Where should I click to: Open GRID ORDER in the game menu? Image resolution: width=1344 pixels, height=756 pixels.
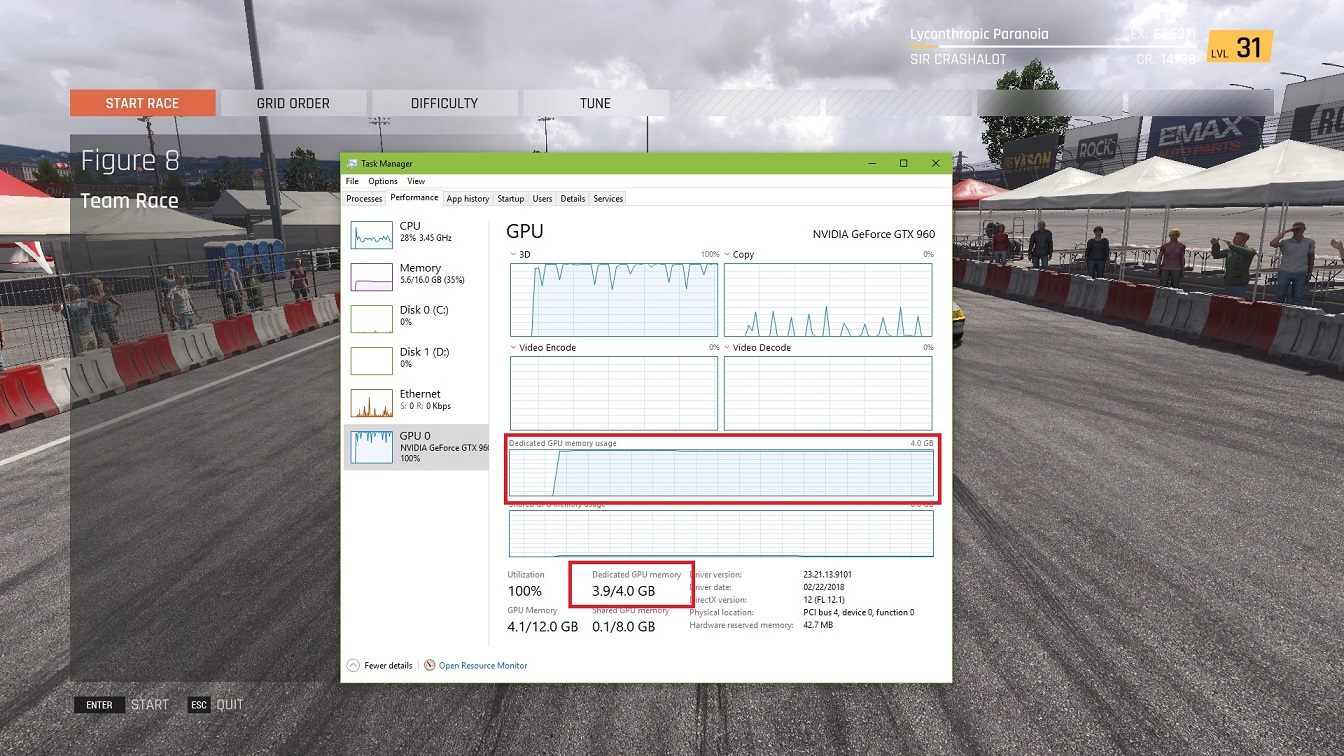tap(293, 103)
